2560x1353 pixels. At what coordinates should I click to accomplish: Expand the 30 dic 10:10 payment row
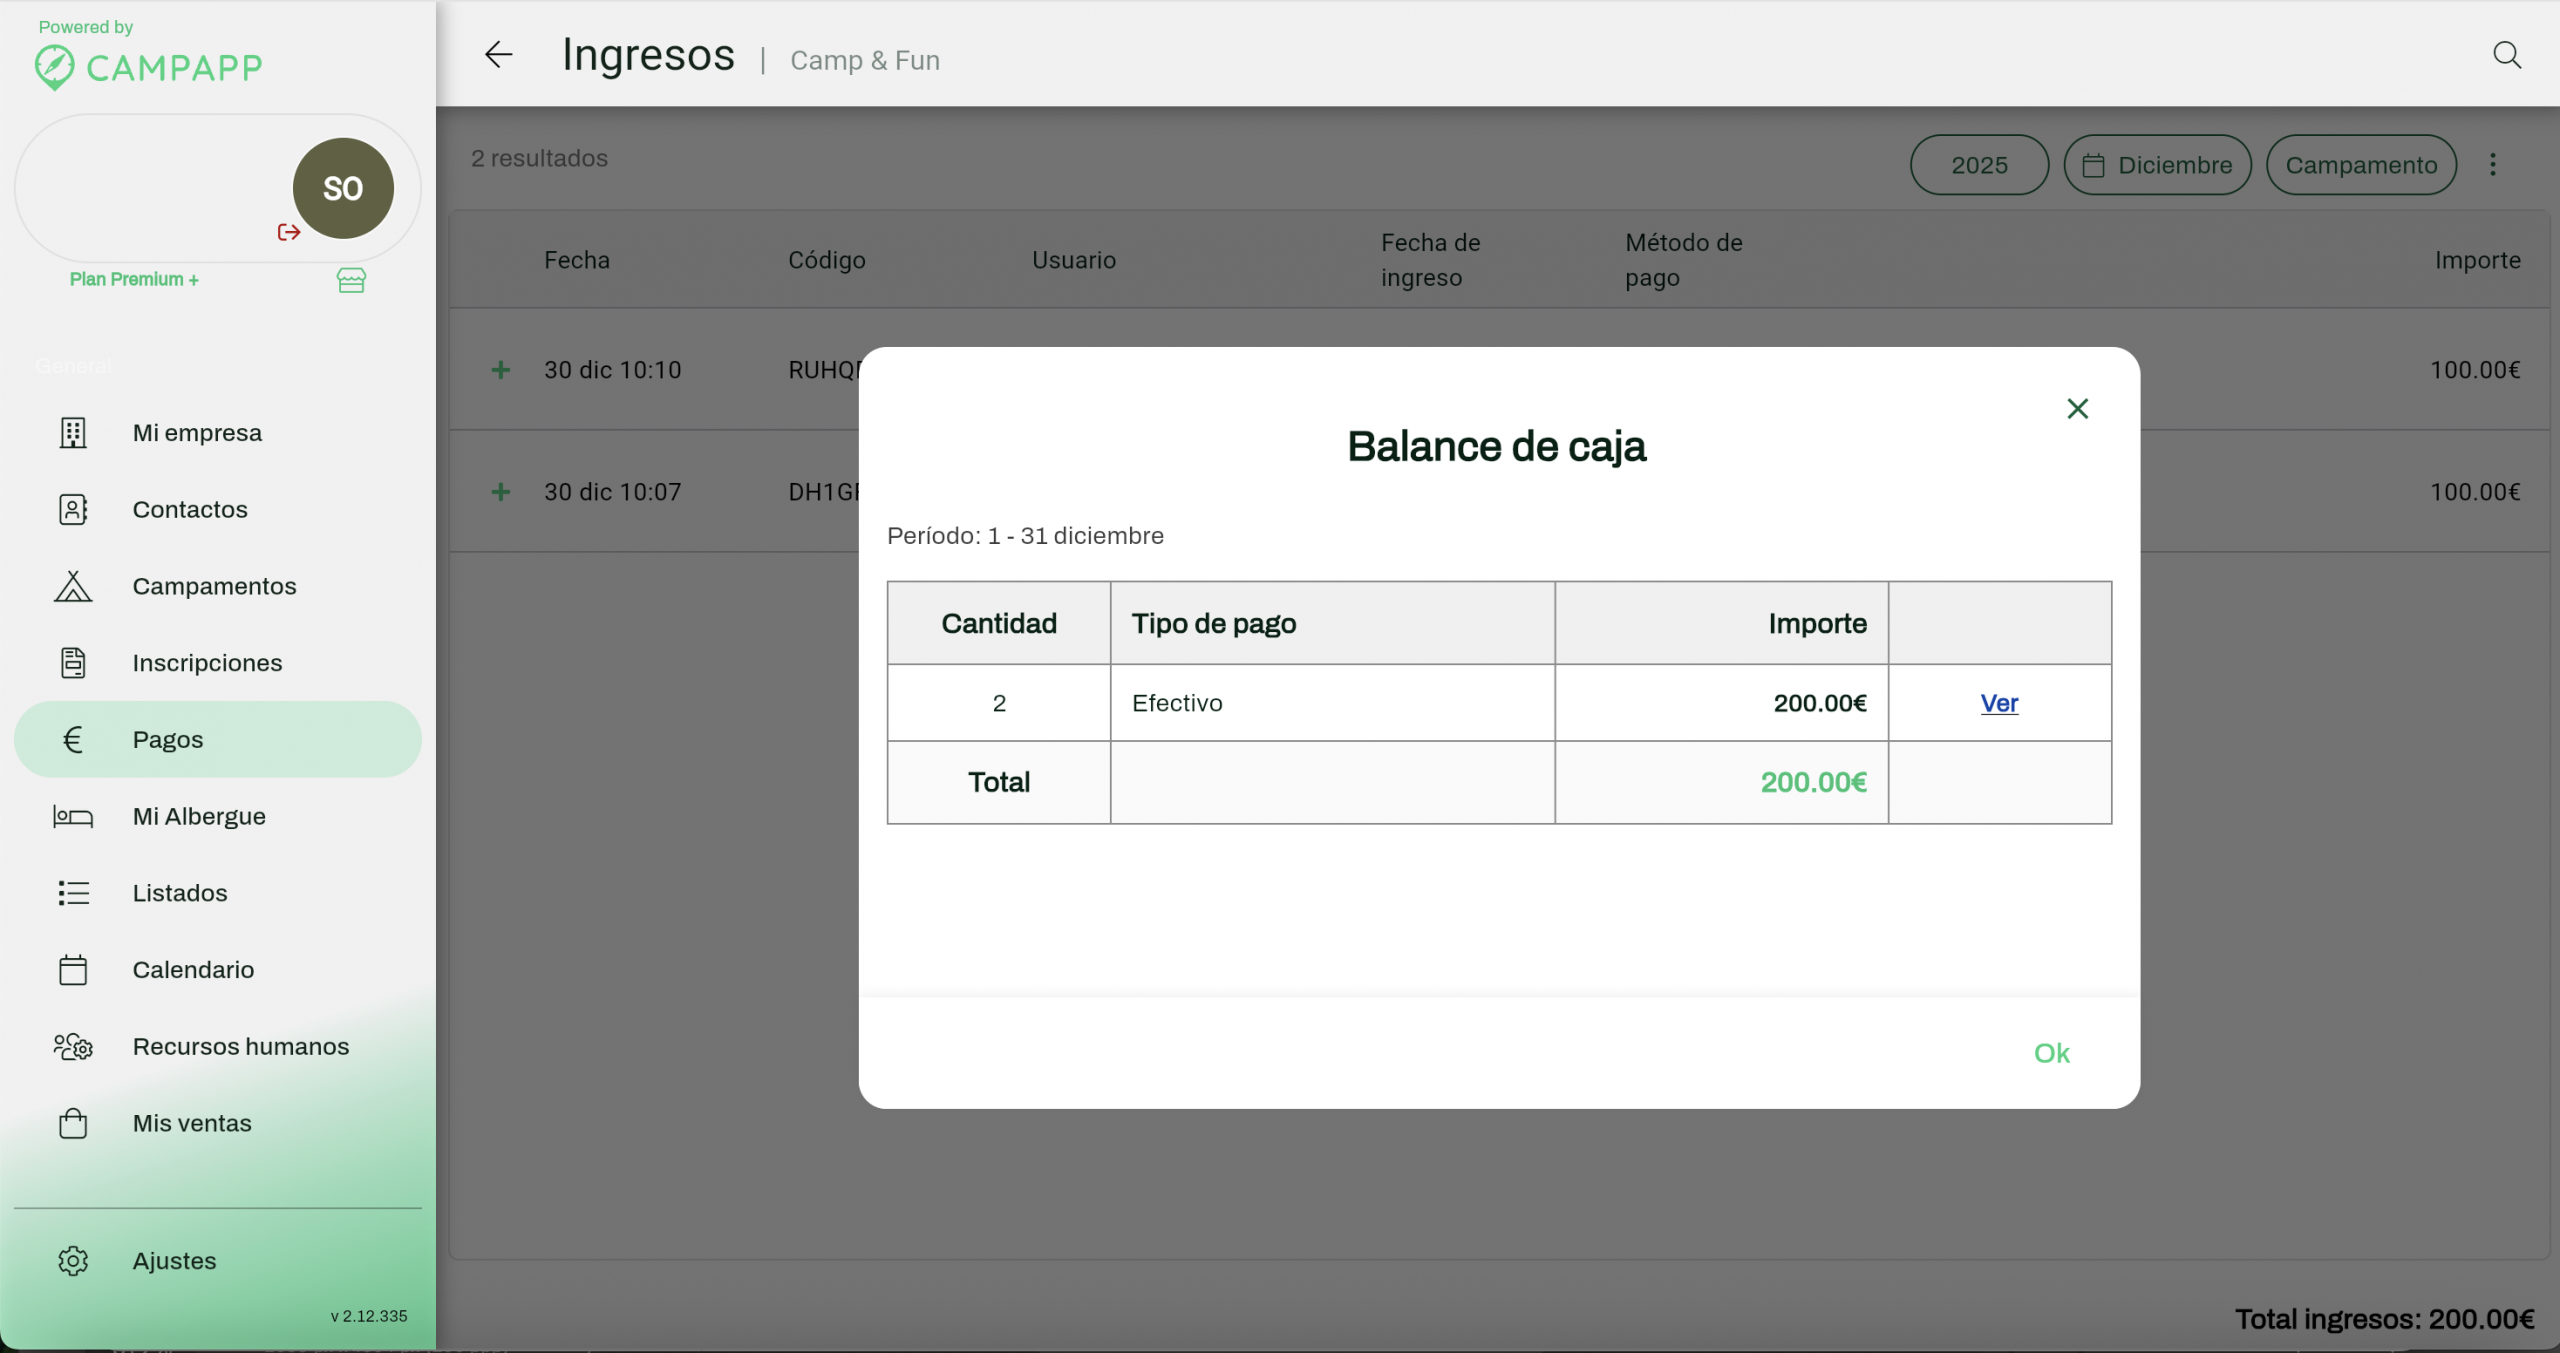point(501,370)
